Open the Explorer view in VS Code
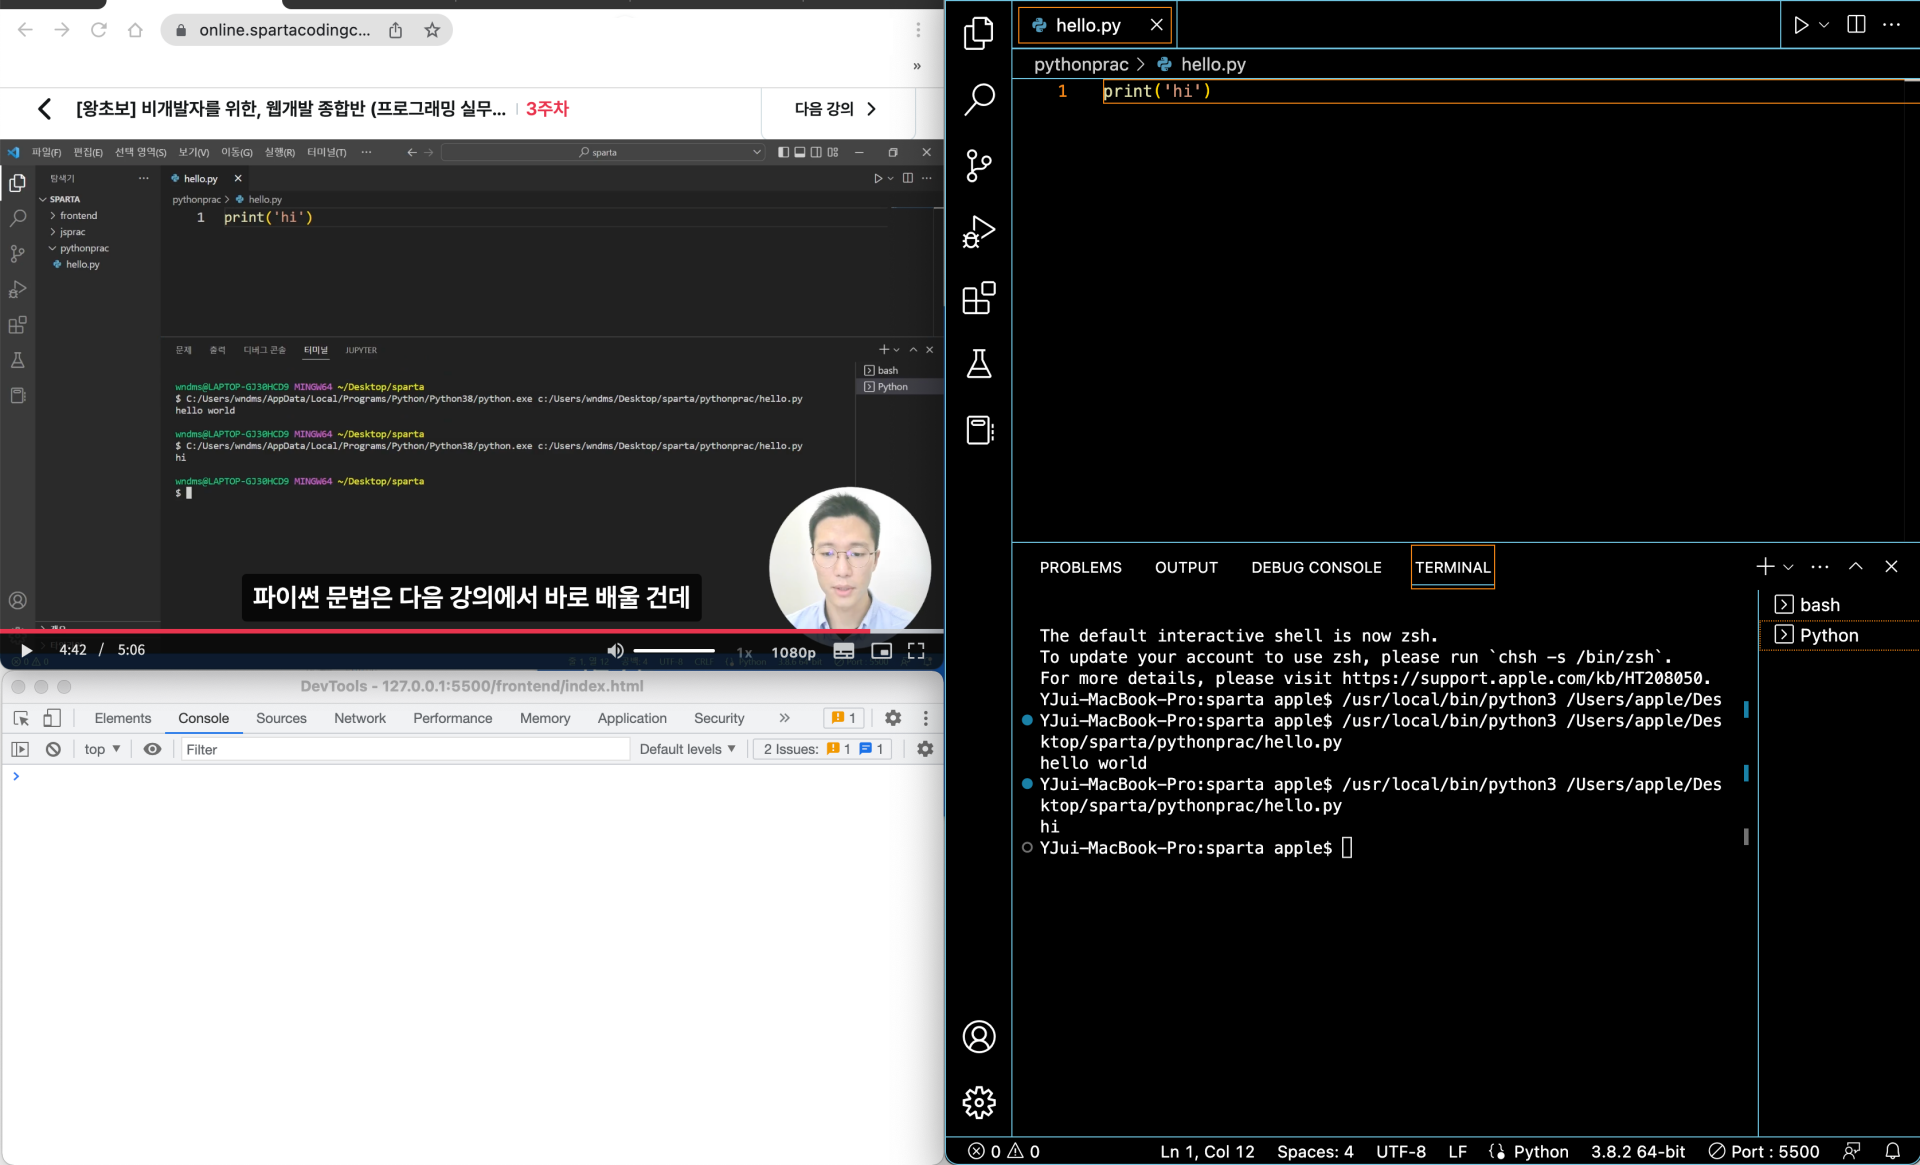This screenshot has width=1920, height=1165. click(979, 33)
